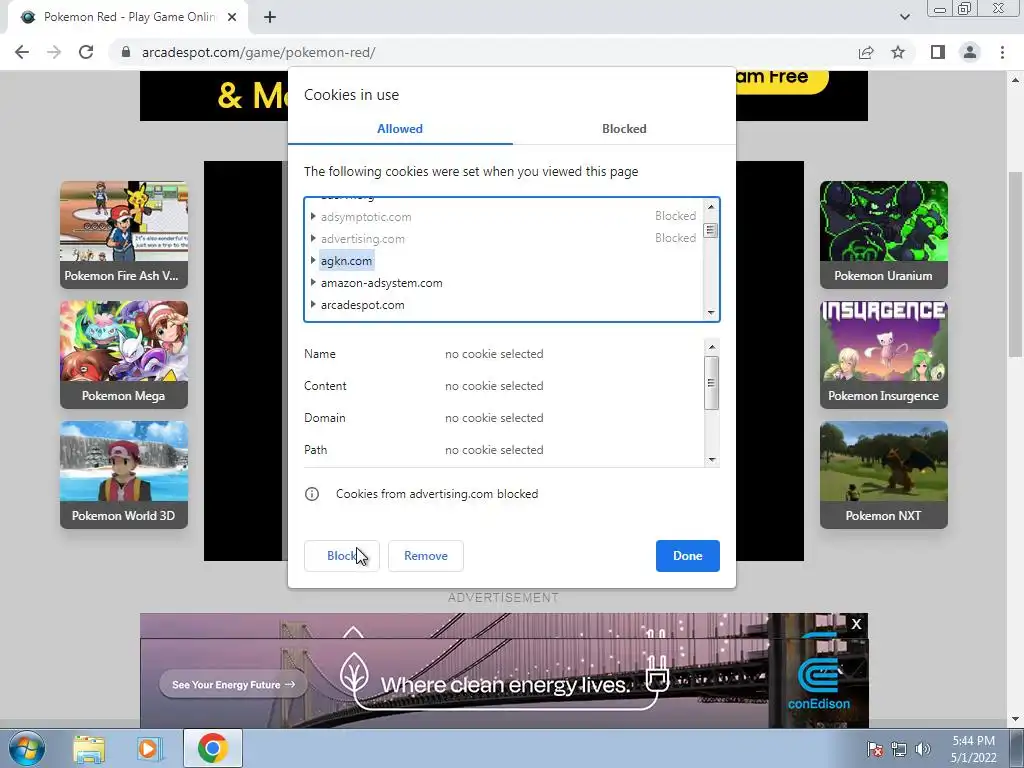
Task: Share this page via the share icon
Action: [866, 52]
